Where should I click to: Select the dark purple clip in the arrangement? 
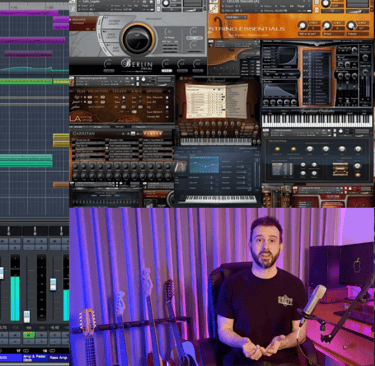[x=28, y=54]
